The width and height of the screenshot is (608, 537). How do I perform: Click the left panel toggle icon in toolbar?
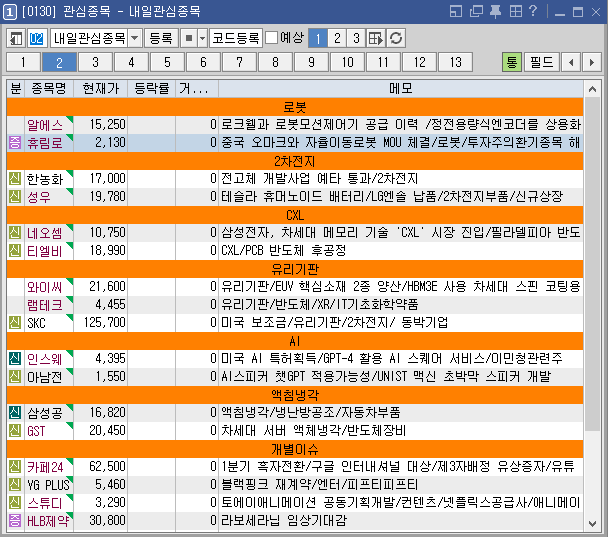coord(16,38)
